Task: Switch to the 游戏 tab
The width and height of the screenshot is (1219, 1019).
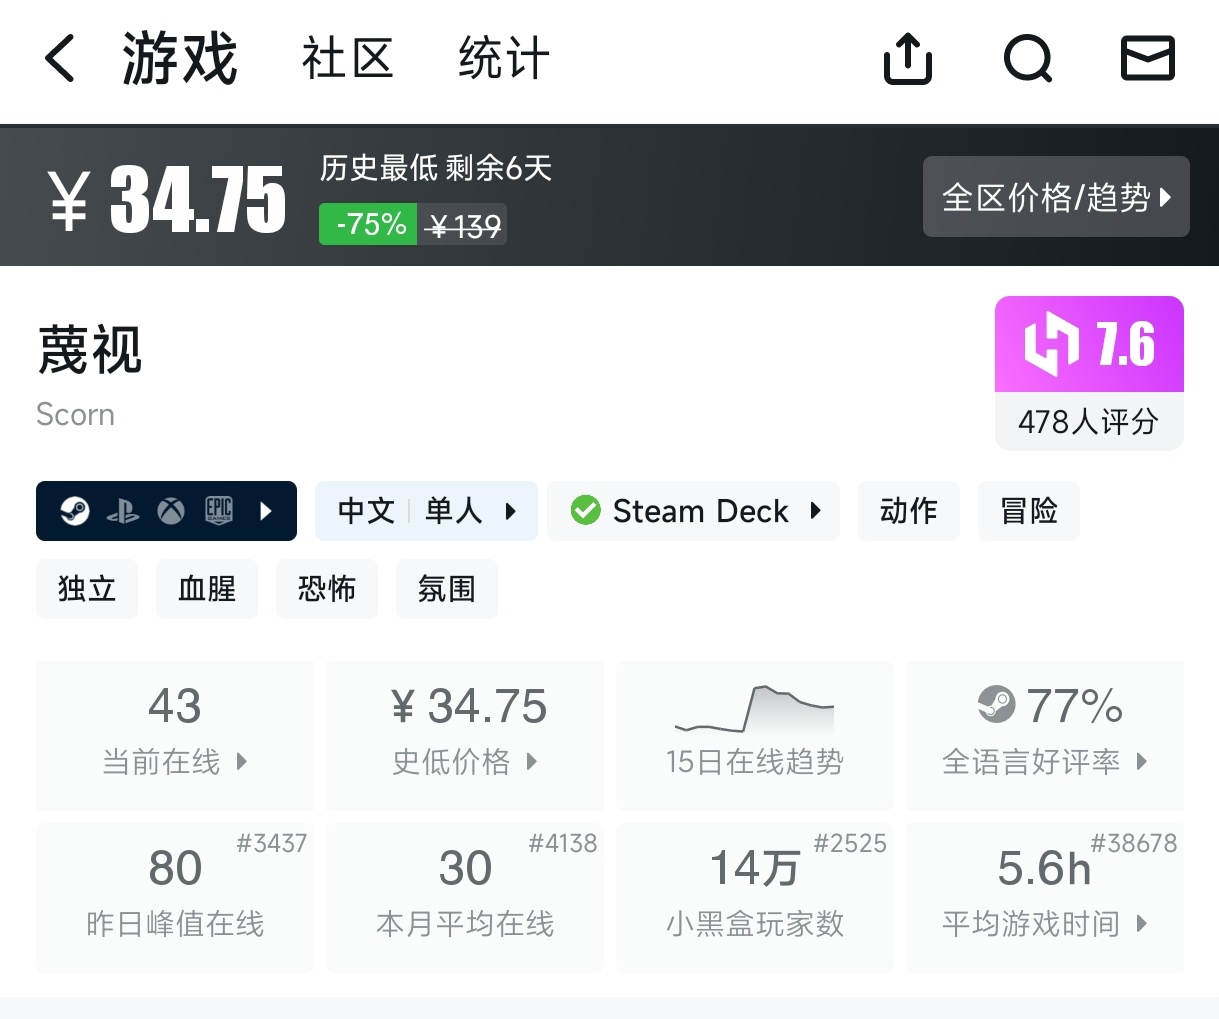Action: 180,58
